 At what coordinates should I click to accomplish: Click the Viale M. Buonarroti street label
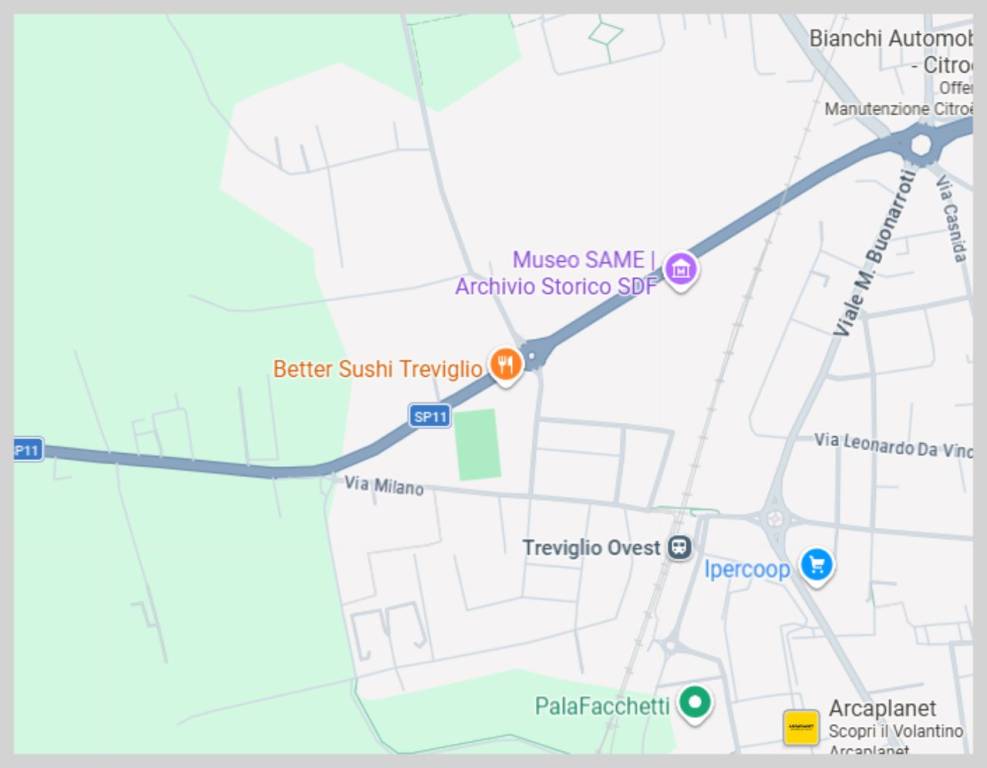[874, 253]
